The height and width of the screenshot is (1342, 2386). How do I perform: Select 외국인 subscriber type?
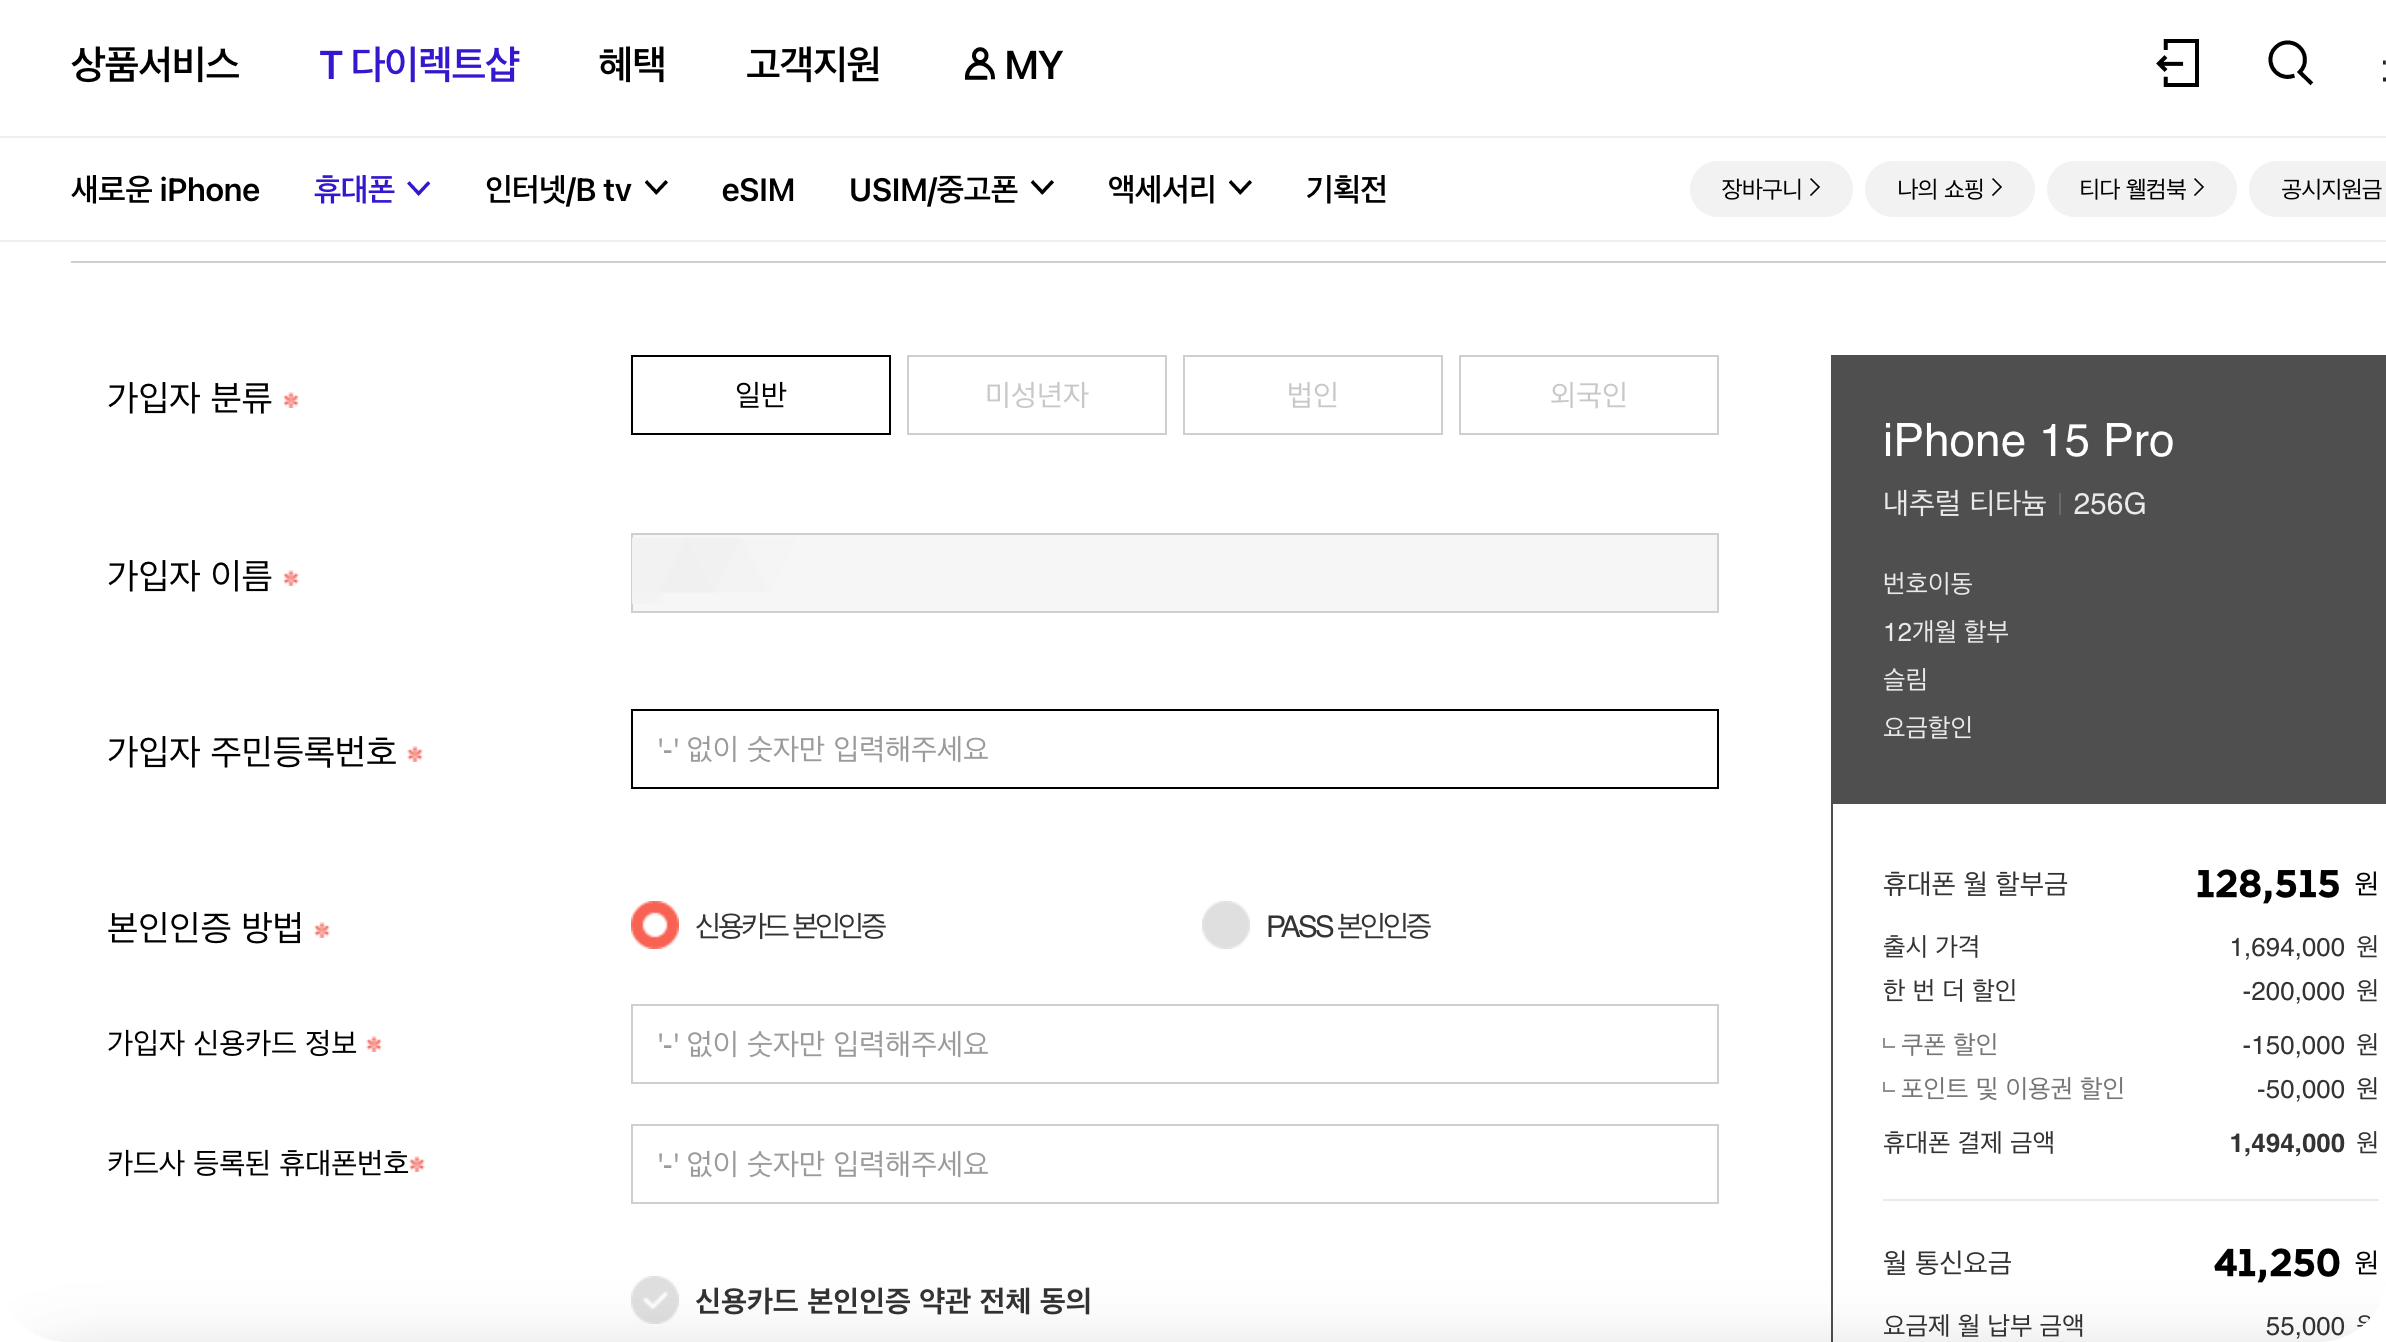tap(1589, 395)
